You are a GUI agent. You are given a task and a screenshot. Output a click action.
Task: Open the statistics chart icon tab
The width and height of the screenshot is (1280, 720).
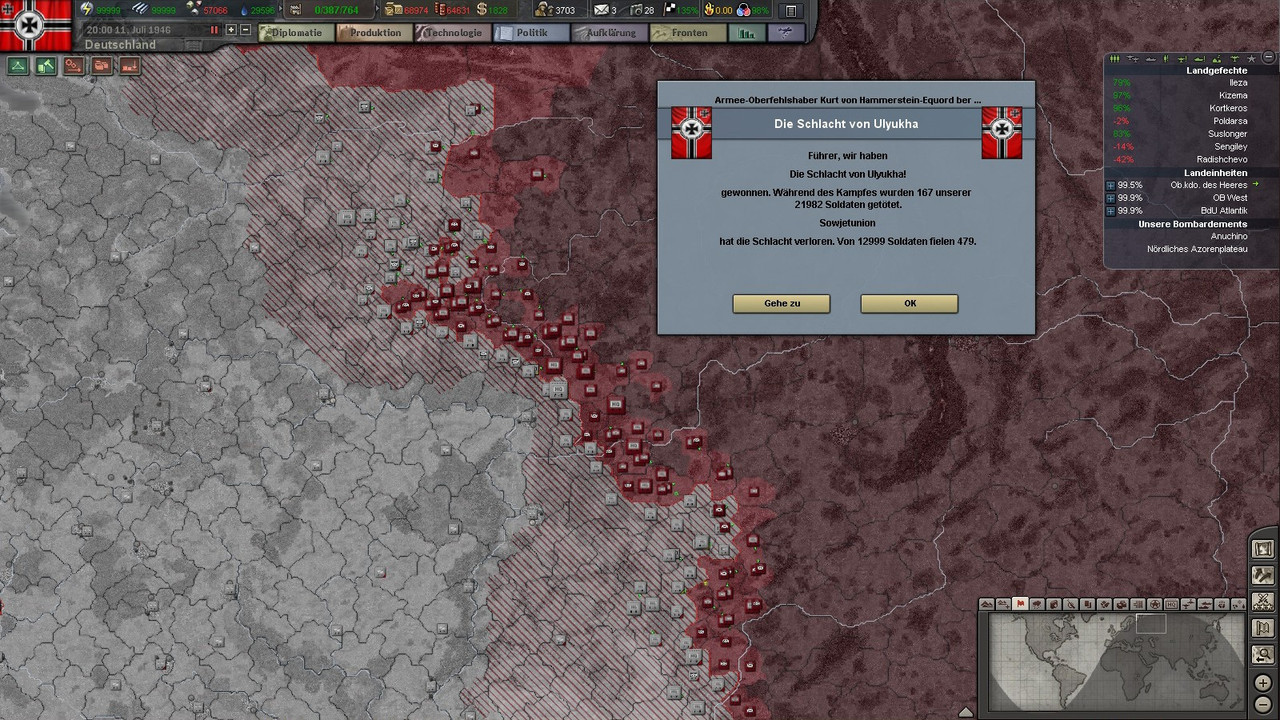pos(746,32)
